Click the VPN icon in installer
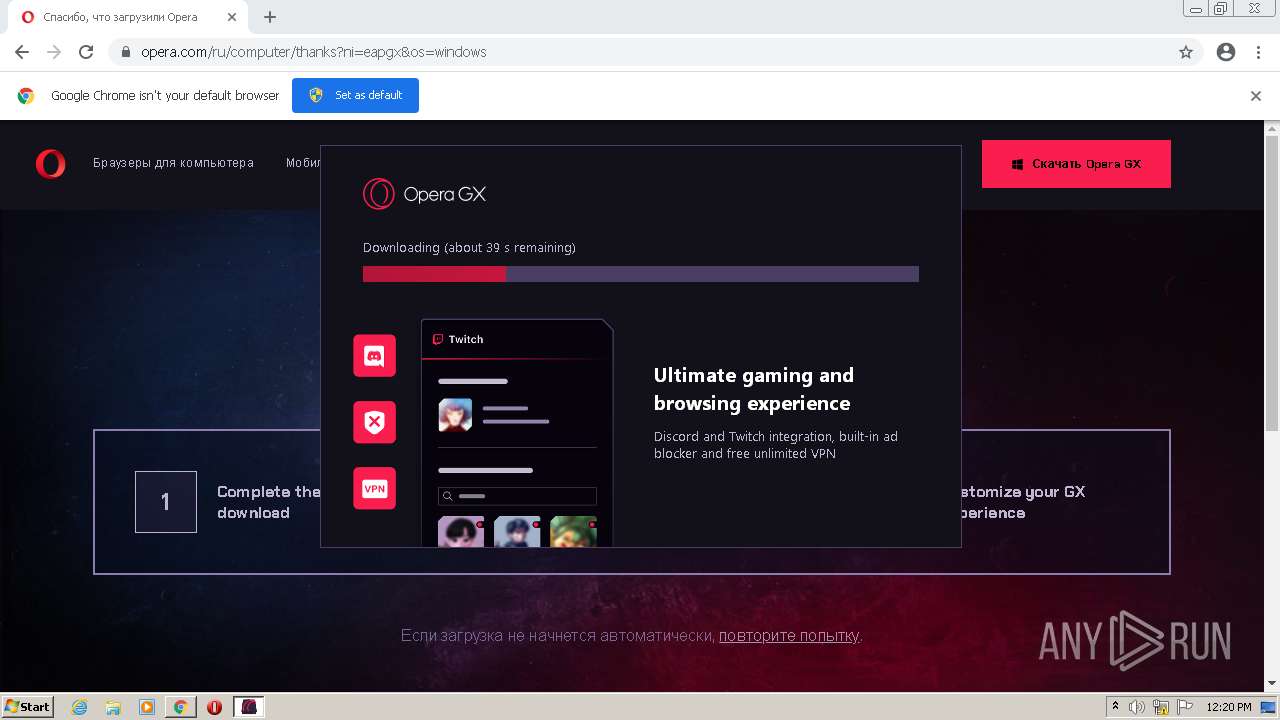Screen dimensions: 1280x720 [374, 488]
